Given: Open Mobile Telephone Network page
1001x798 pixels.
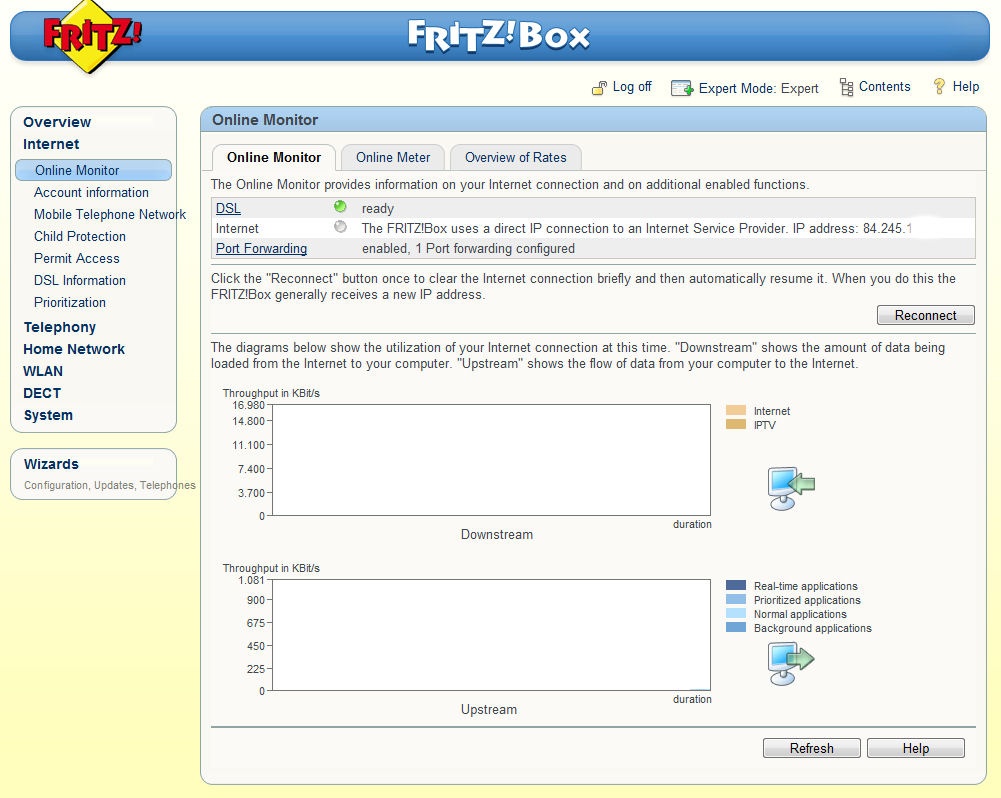Looking at the screenshot, I should tap(110, 215).
